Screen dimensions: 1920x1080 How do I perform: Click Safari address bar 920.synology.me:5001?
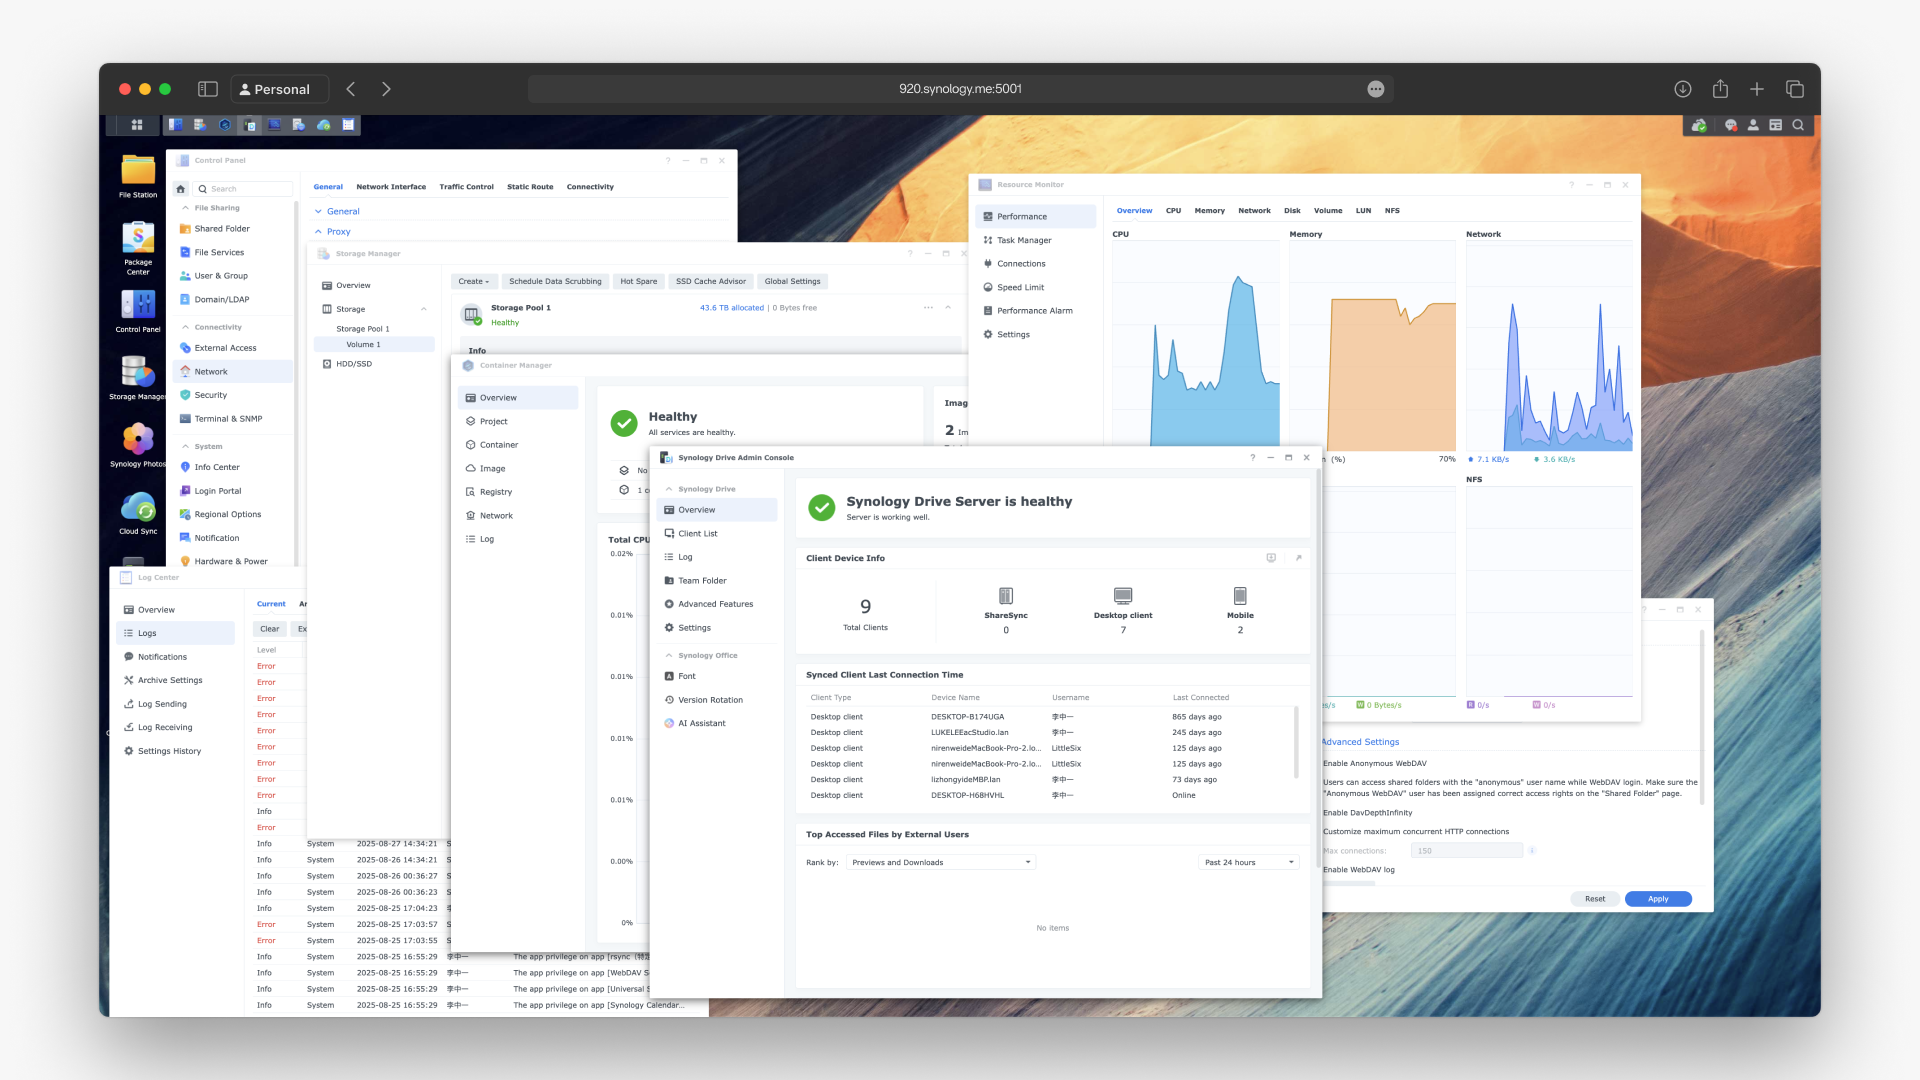(x=960, y=89)
